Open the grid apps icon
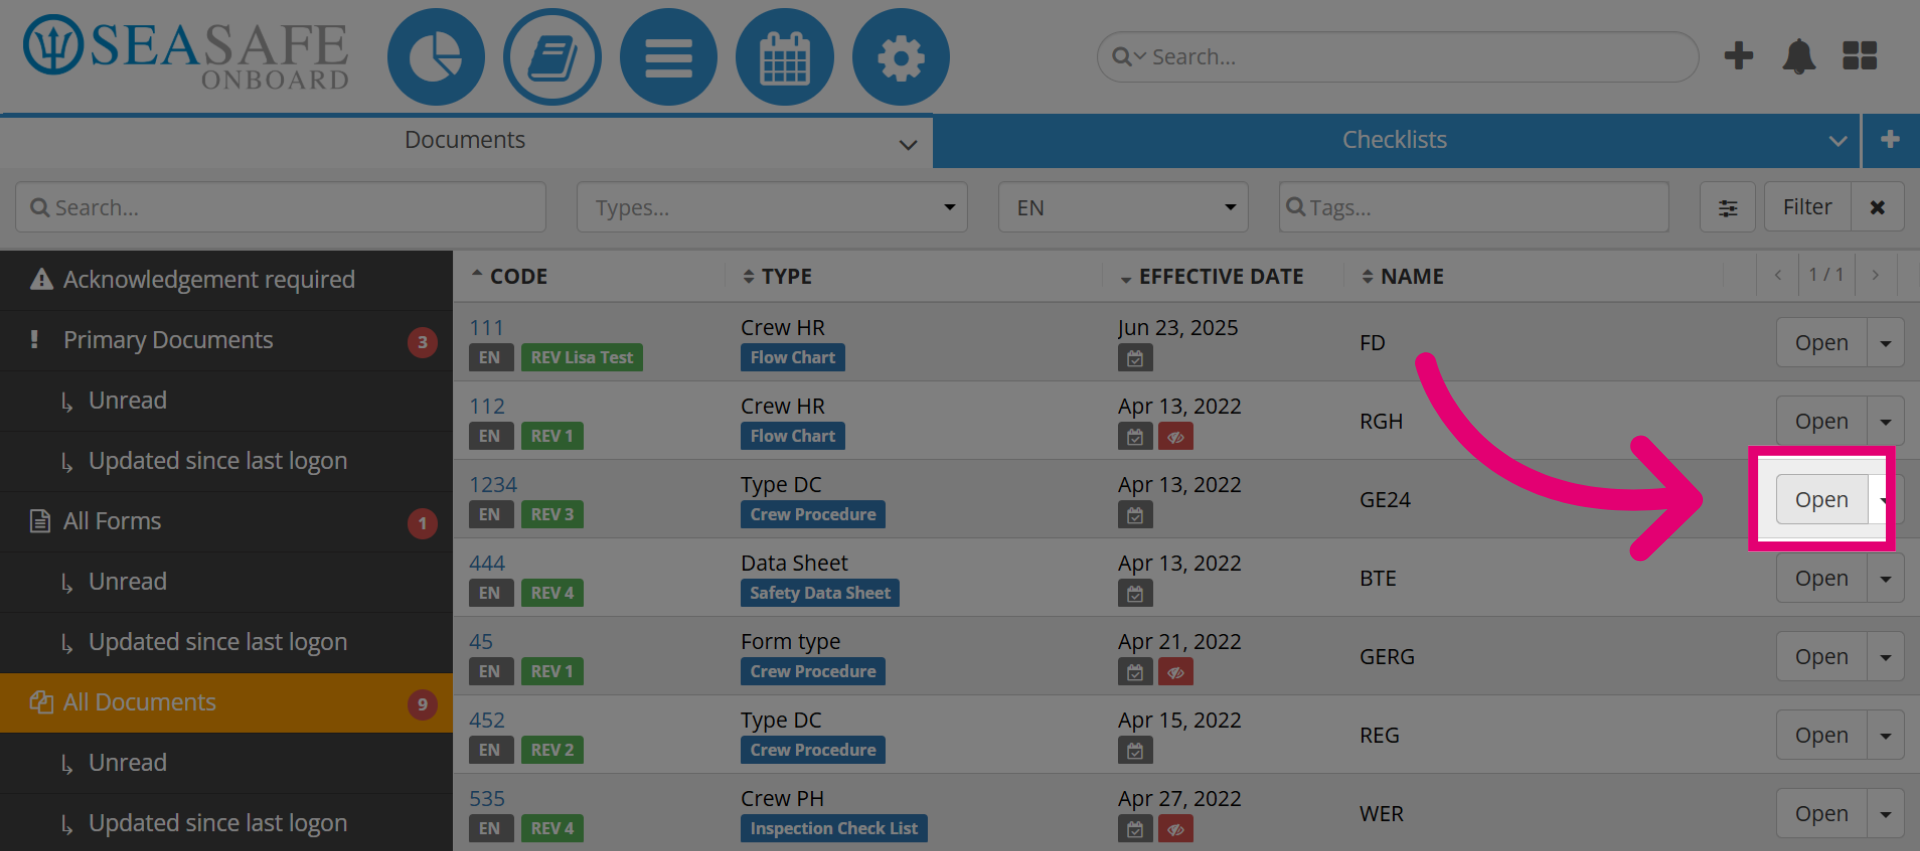This screenshot has width=1920, height=851. [1860, 56]
